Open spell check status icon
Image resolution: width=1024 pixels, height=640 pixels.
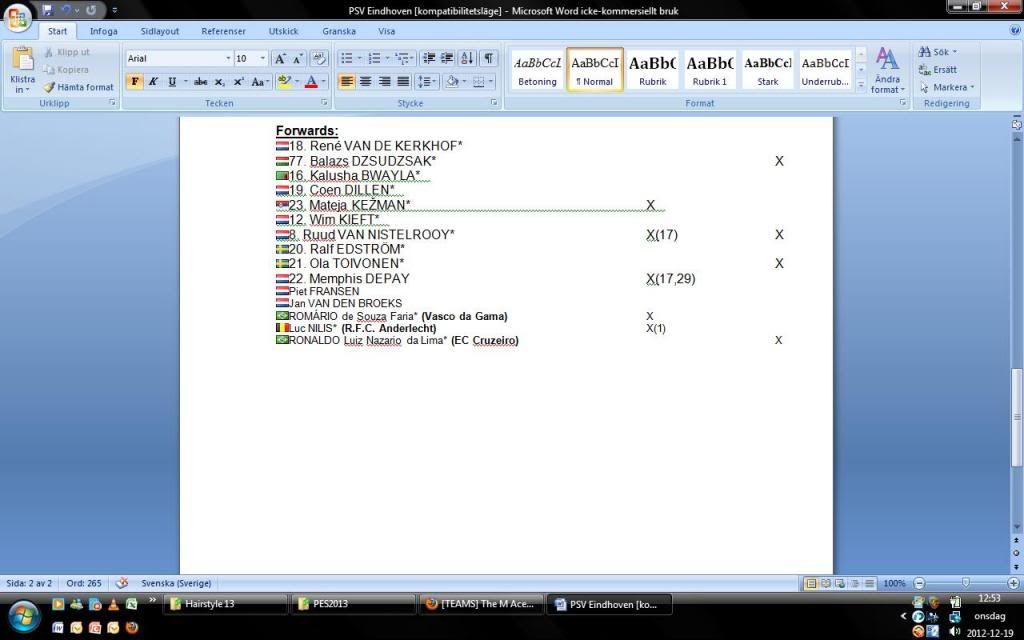[122, 583]
